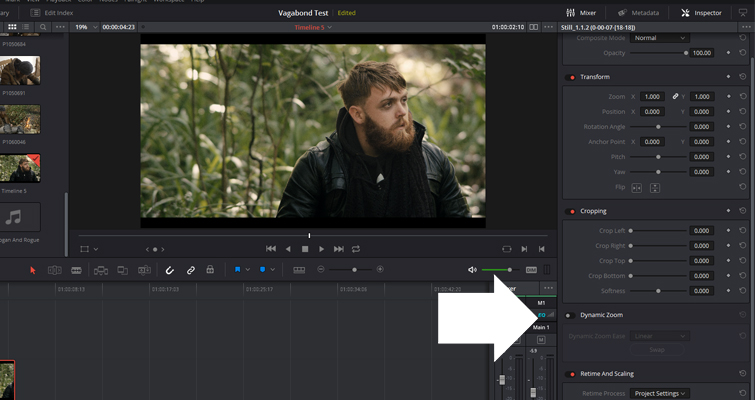Click the Edit Index button
The width and height of the screenshot is (755, 400).
[x=50, y=13]
